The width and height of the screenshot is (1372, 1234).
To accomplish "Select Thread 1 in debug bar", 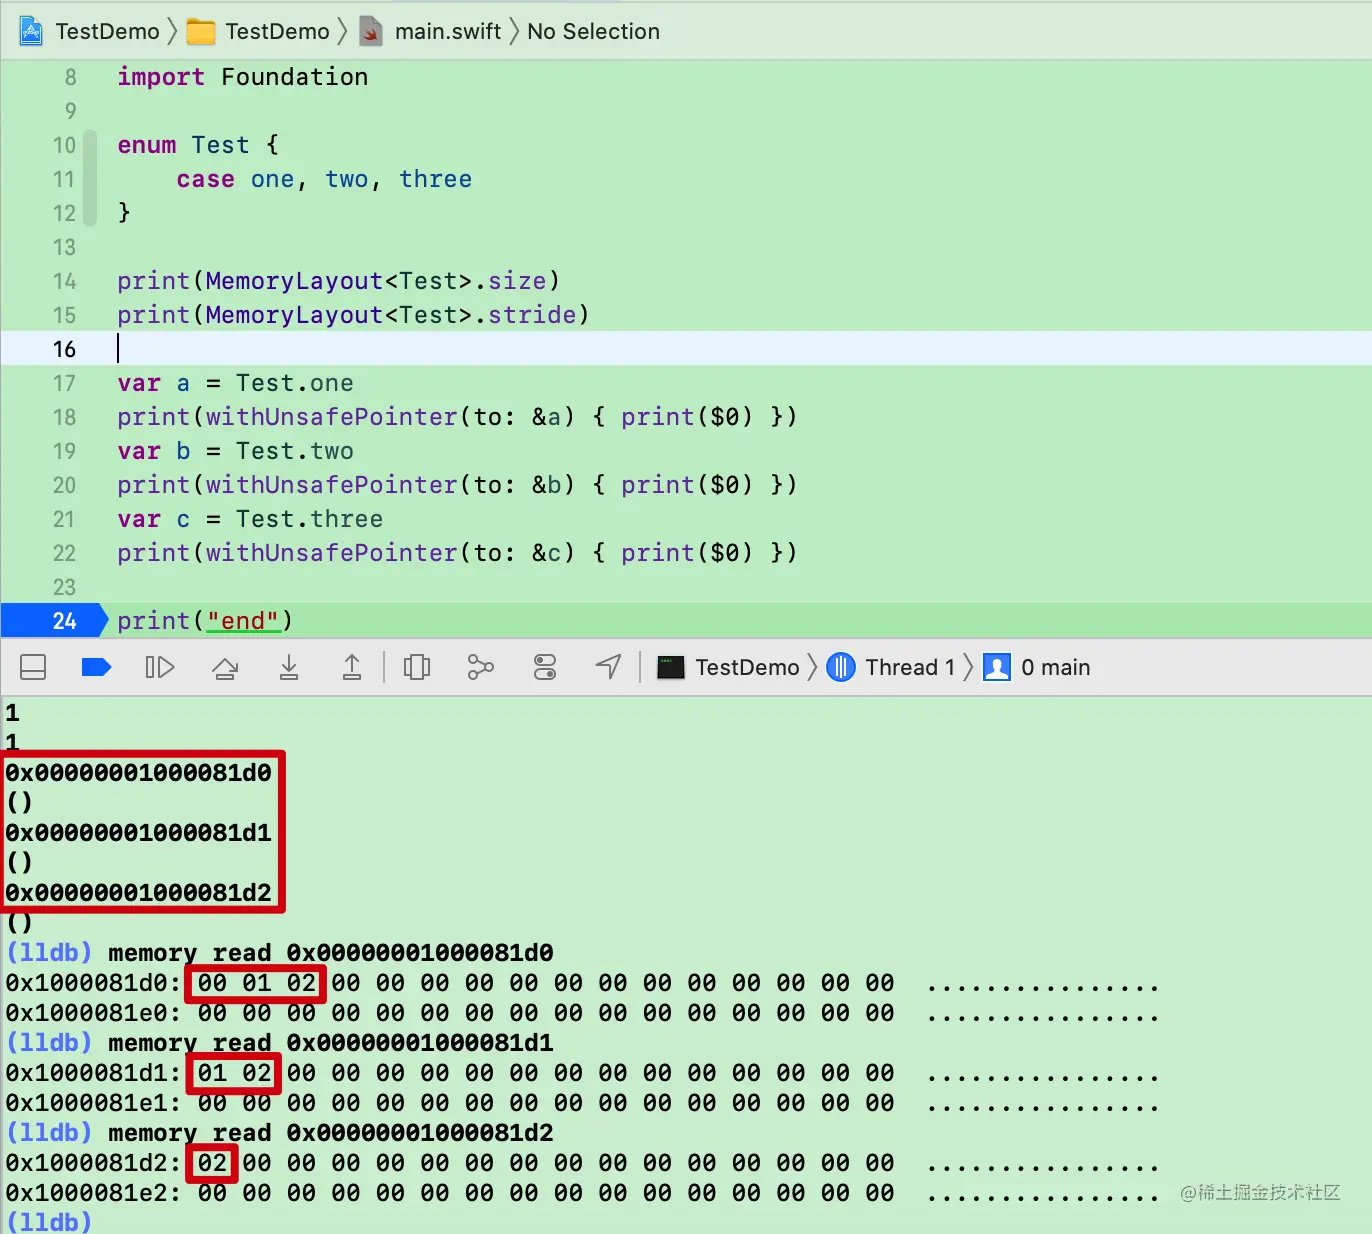I will point(891,667).
